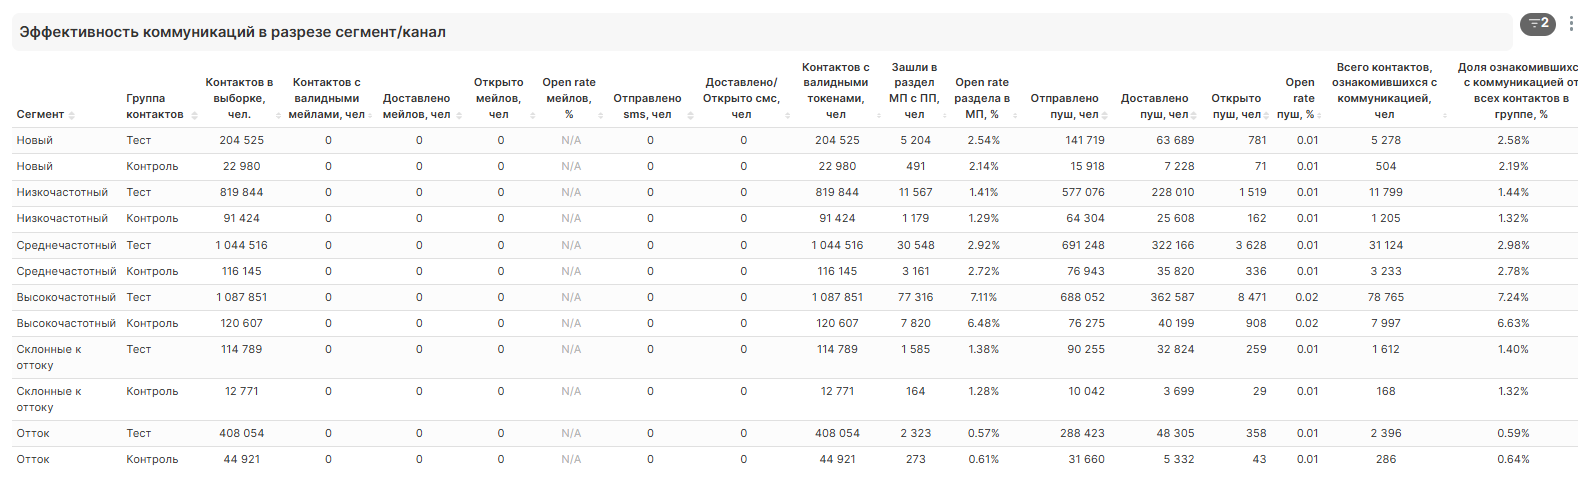
Task: Click sort arrows for Доставлено мейлов, чел
Action: (x=459, y=116)
